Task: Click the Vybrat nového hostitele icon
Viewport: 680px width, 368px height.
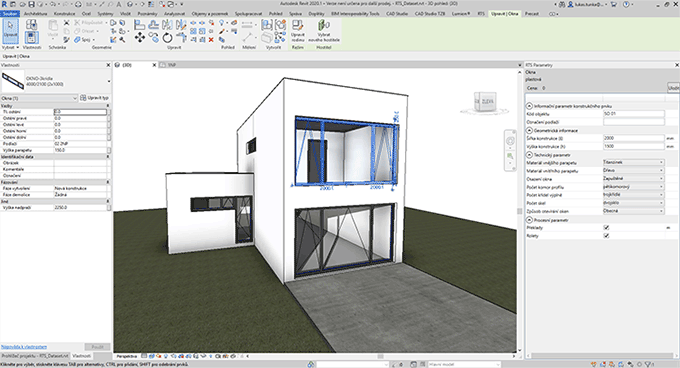Action: 324,31
